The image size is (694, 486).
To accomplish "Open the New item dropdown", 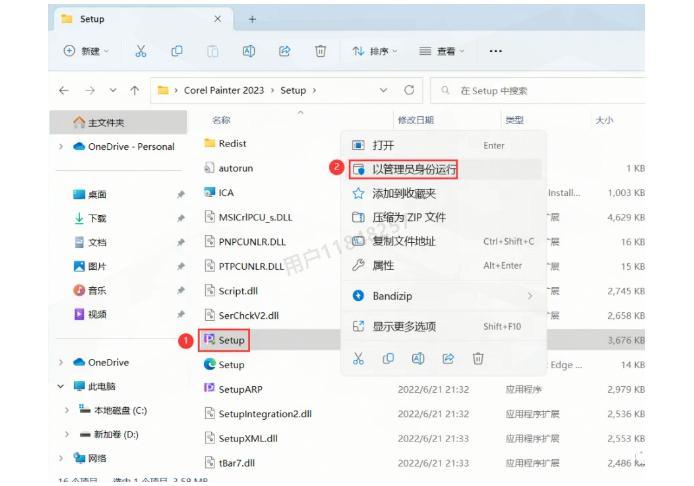I will point(86,51).
